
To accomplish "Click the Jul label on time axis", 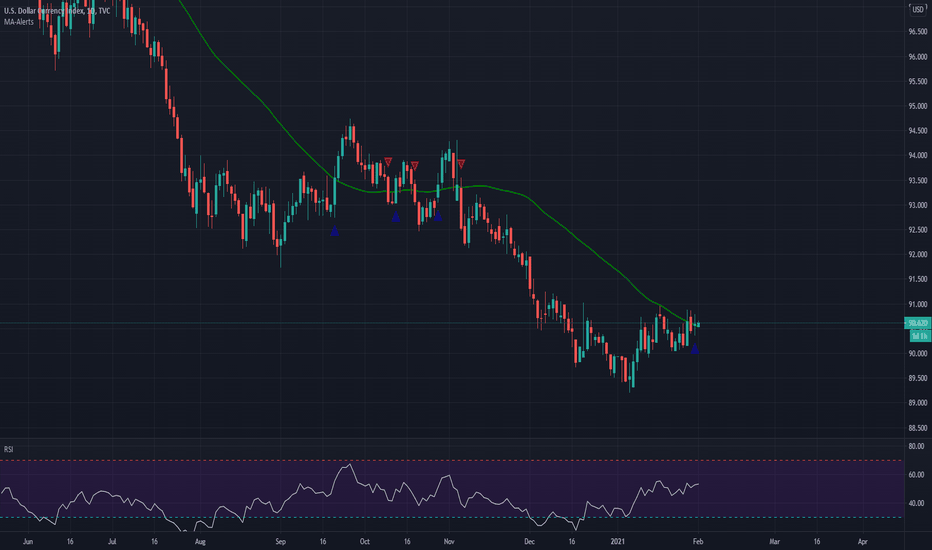I will click(x=112, y=542).
